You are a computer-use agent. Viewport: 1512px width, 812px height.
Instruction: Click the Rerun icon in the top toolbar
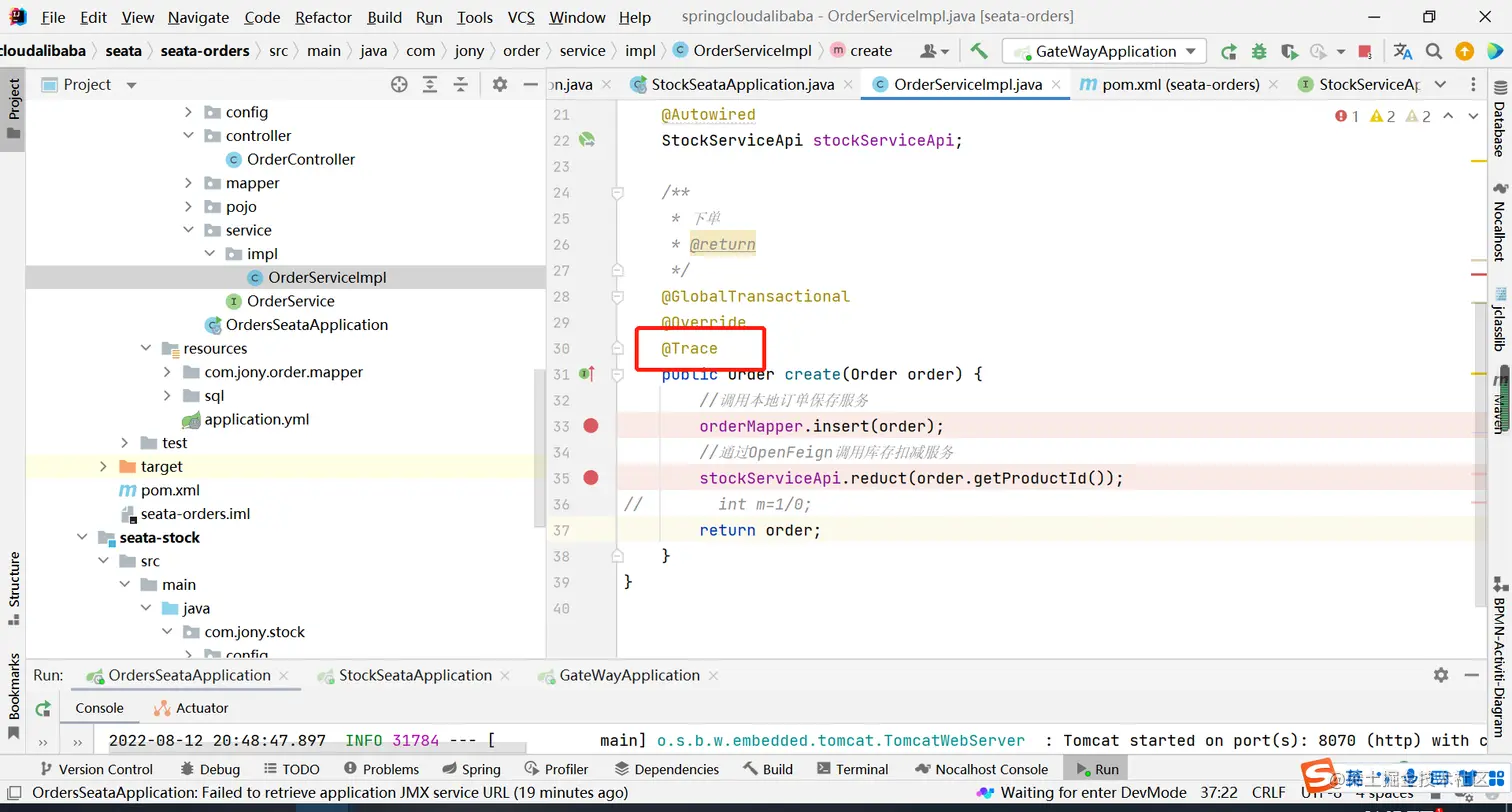(1229, 51)
